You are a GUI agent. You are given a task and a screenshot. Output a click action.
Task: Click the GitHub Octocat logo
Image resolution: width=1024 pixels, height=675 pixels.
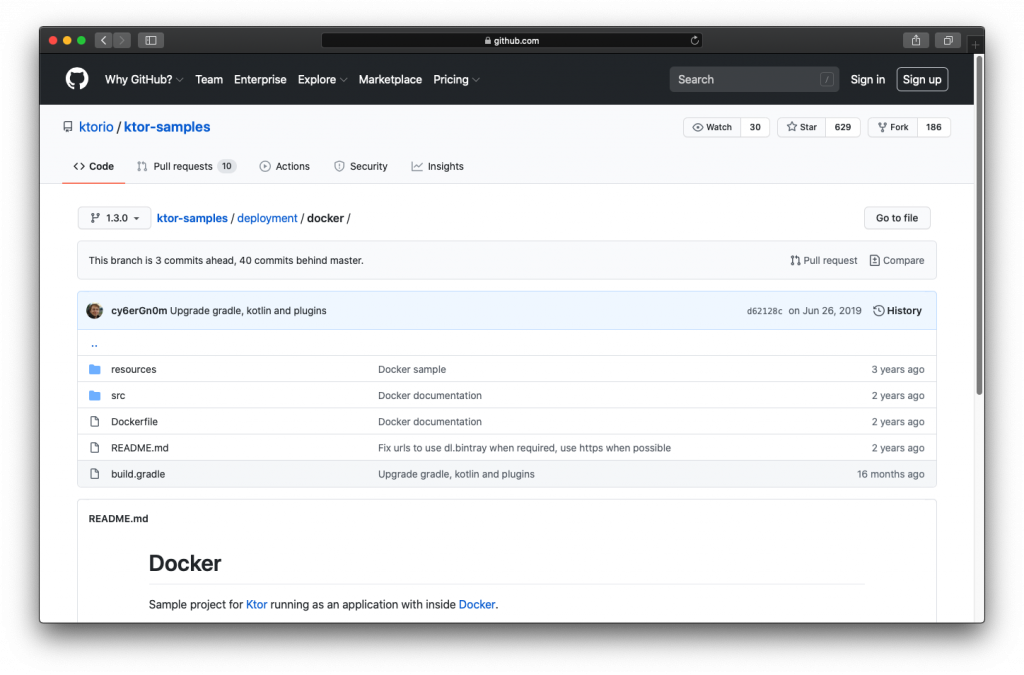[77, 79]
